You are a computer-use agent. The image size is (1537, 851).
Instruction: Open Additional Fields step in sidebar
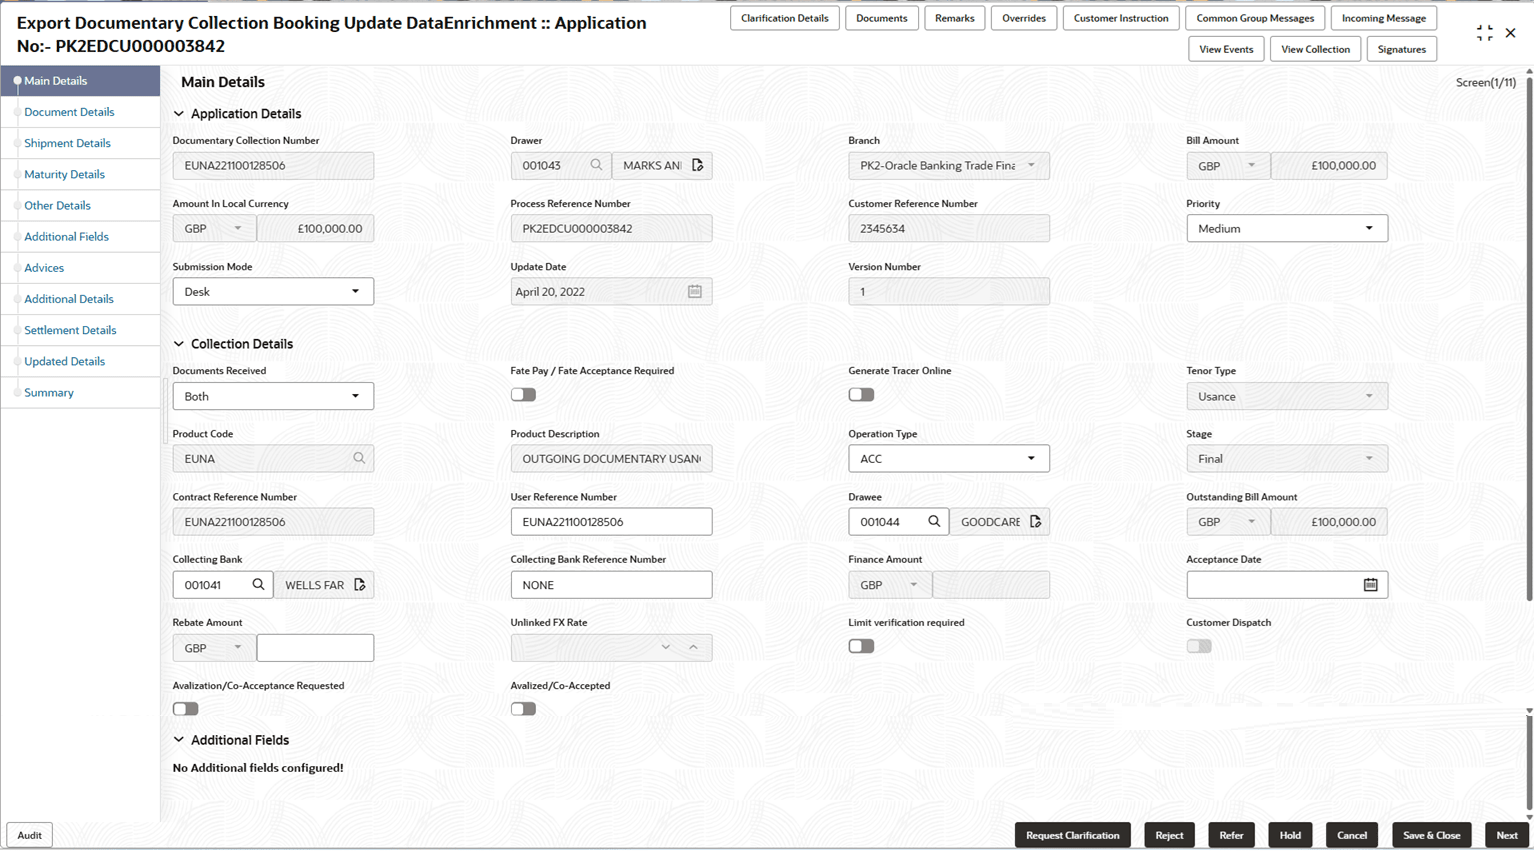point(66,237)
